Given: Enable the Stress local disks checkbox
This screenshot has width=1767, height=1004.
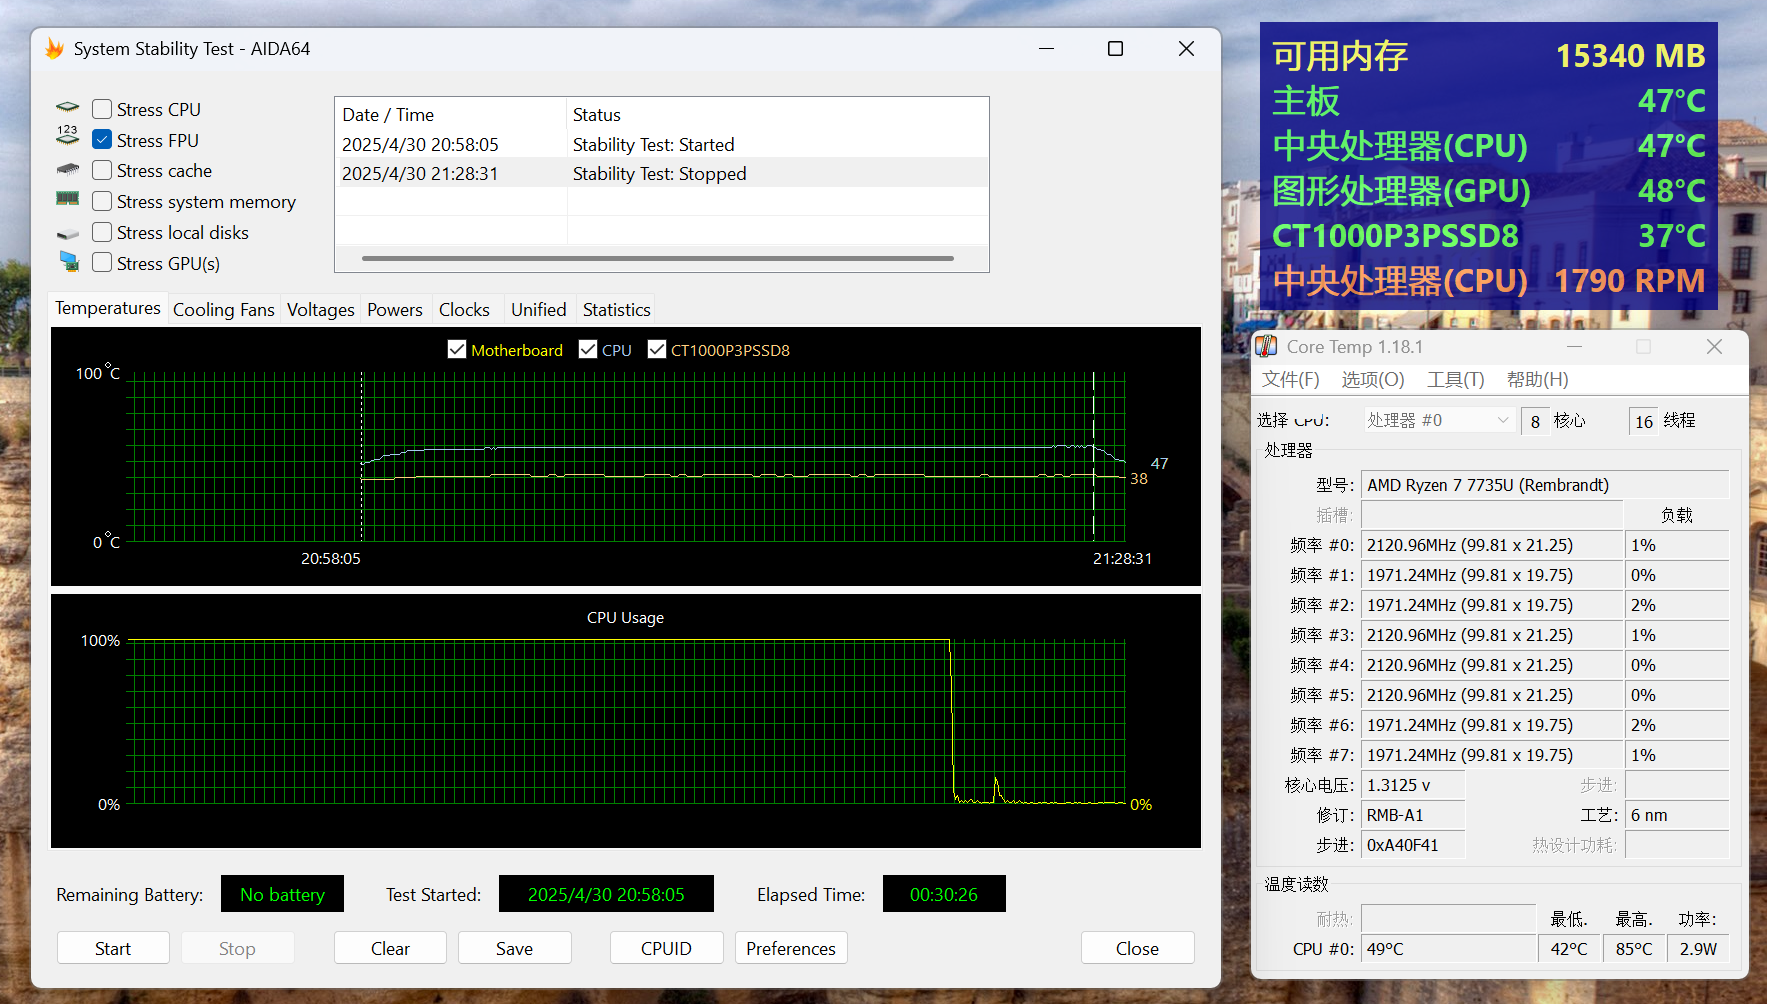Looking at the screenshot, I should pos(102,232).
